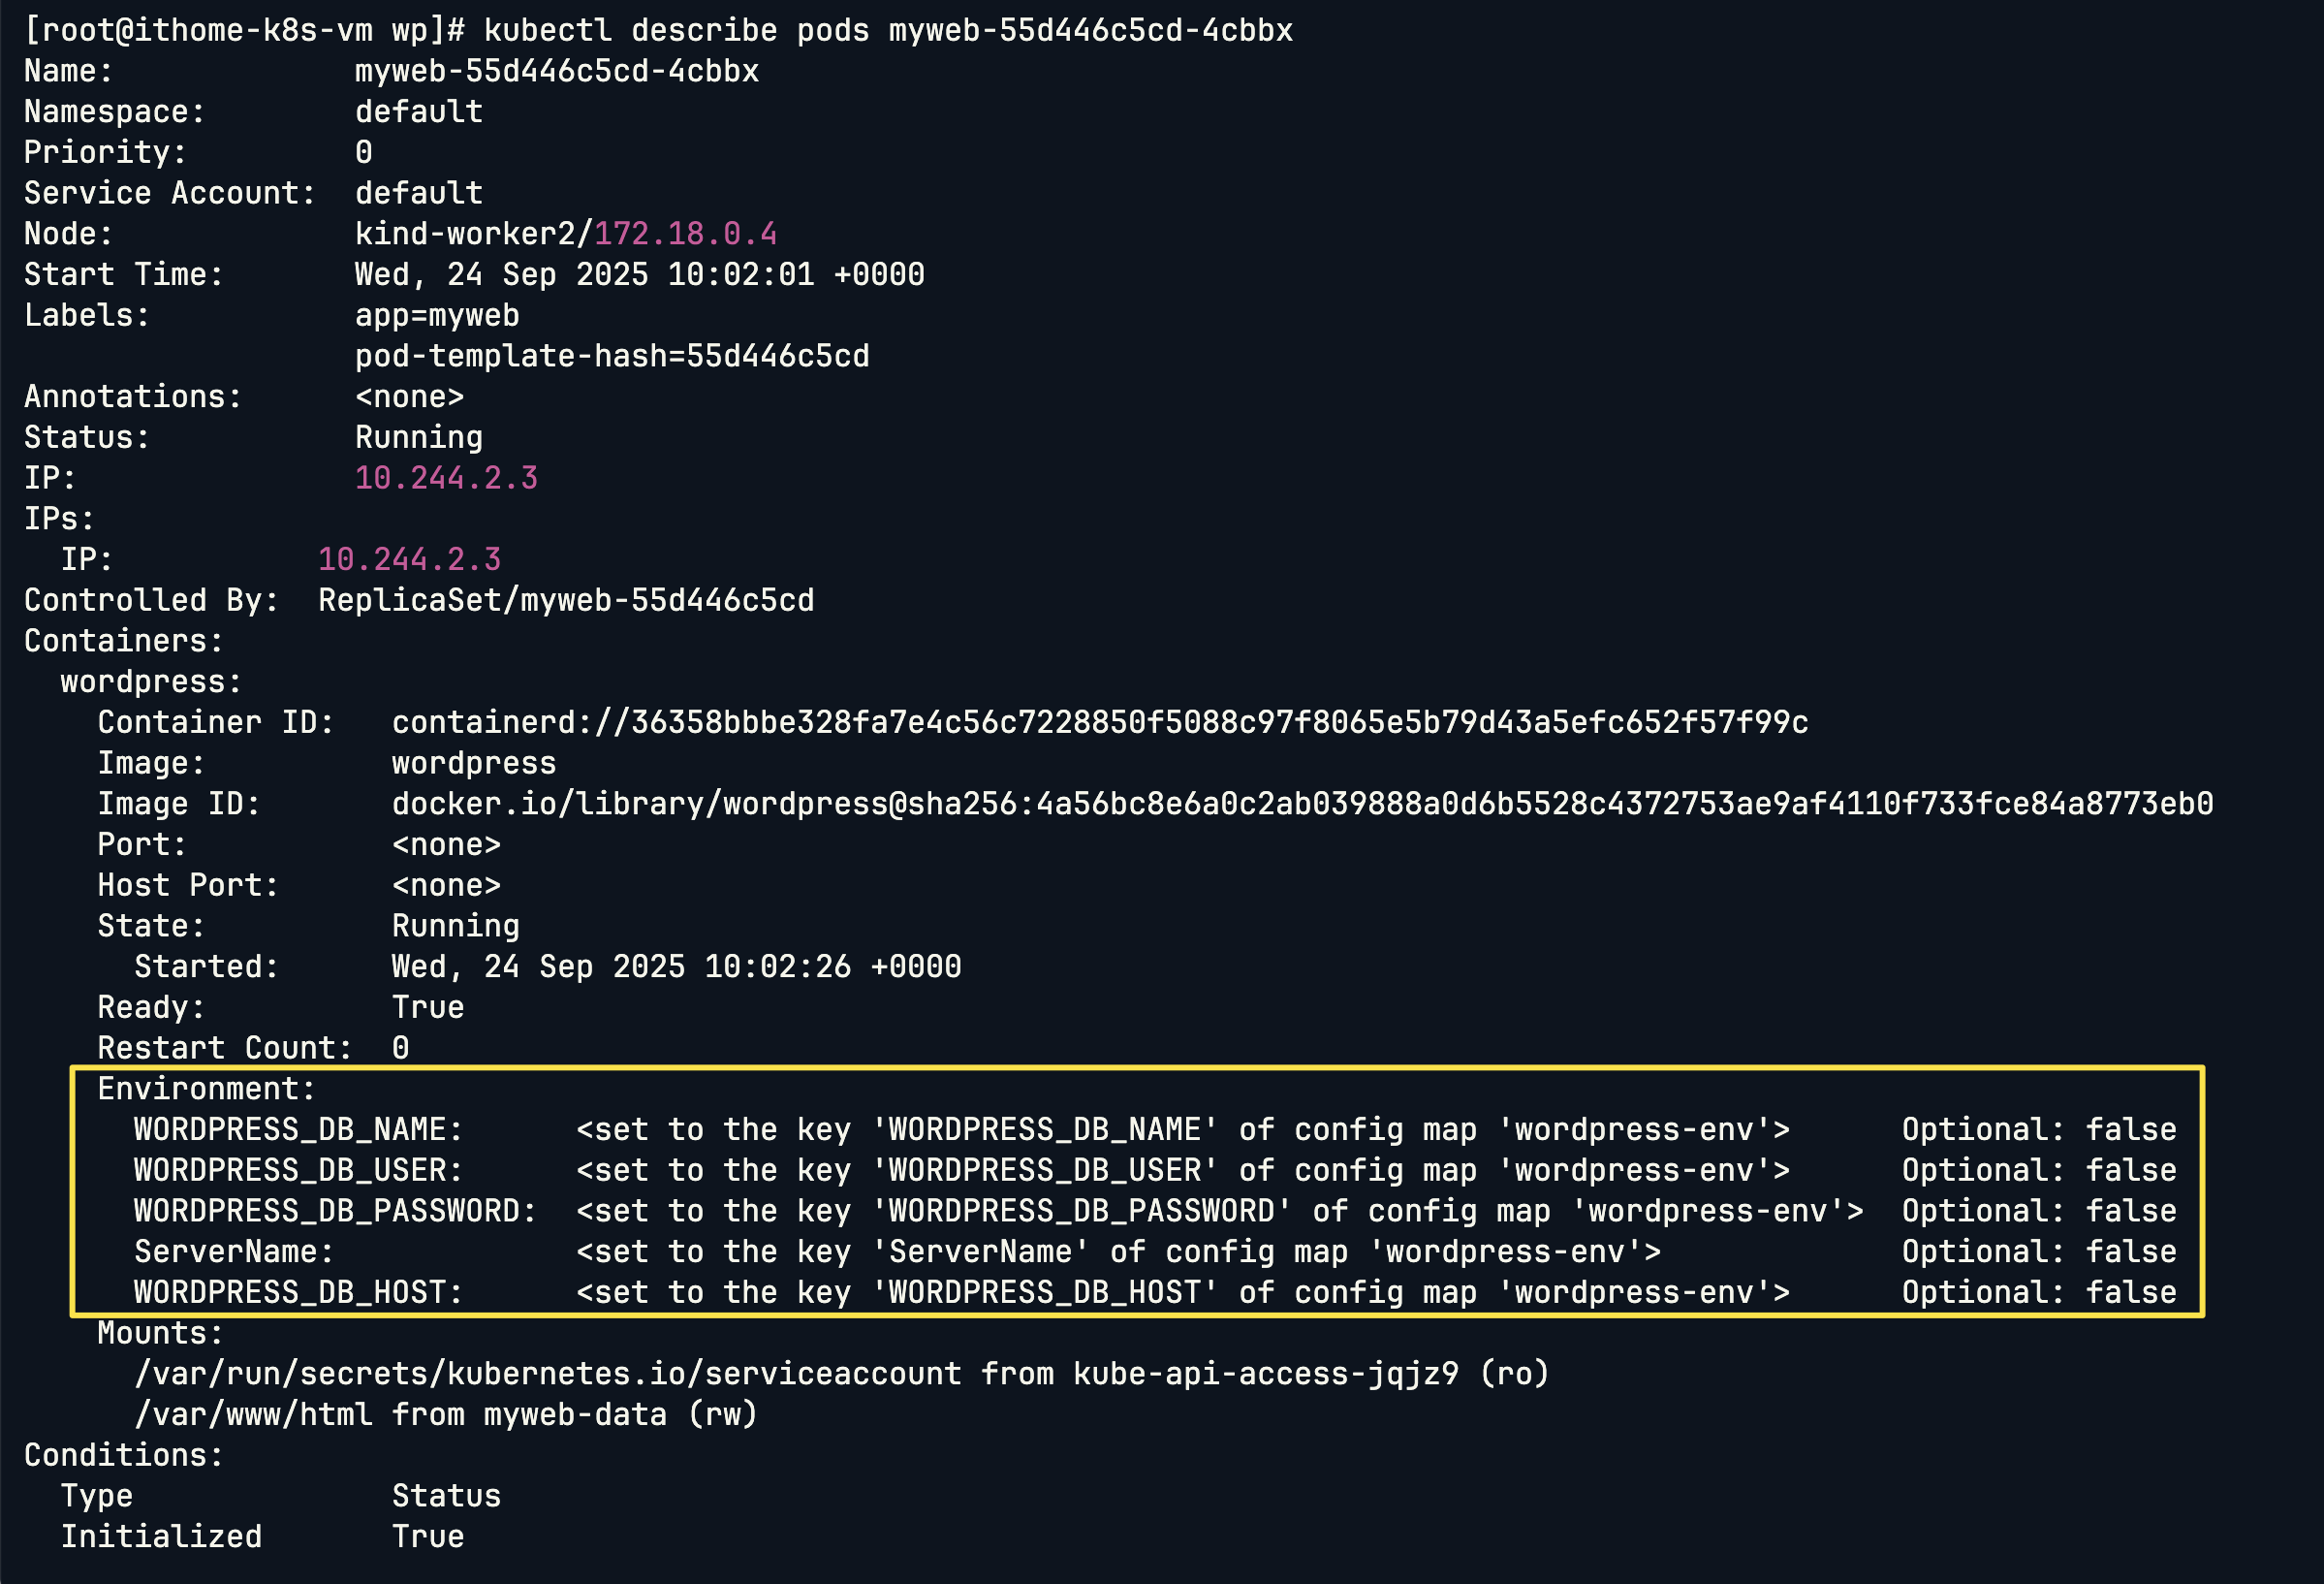2324x1584 pixels.
Task: Click the WORDPRESS_DB_USER variable name
Action: (x=299, y=1170)
